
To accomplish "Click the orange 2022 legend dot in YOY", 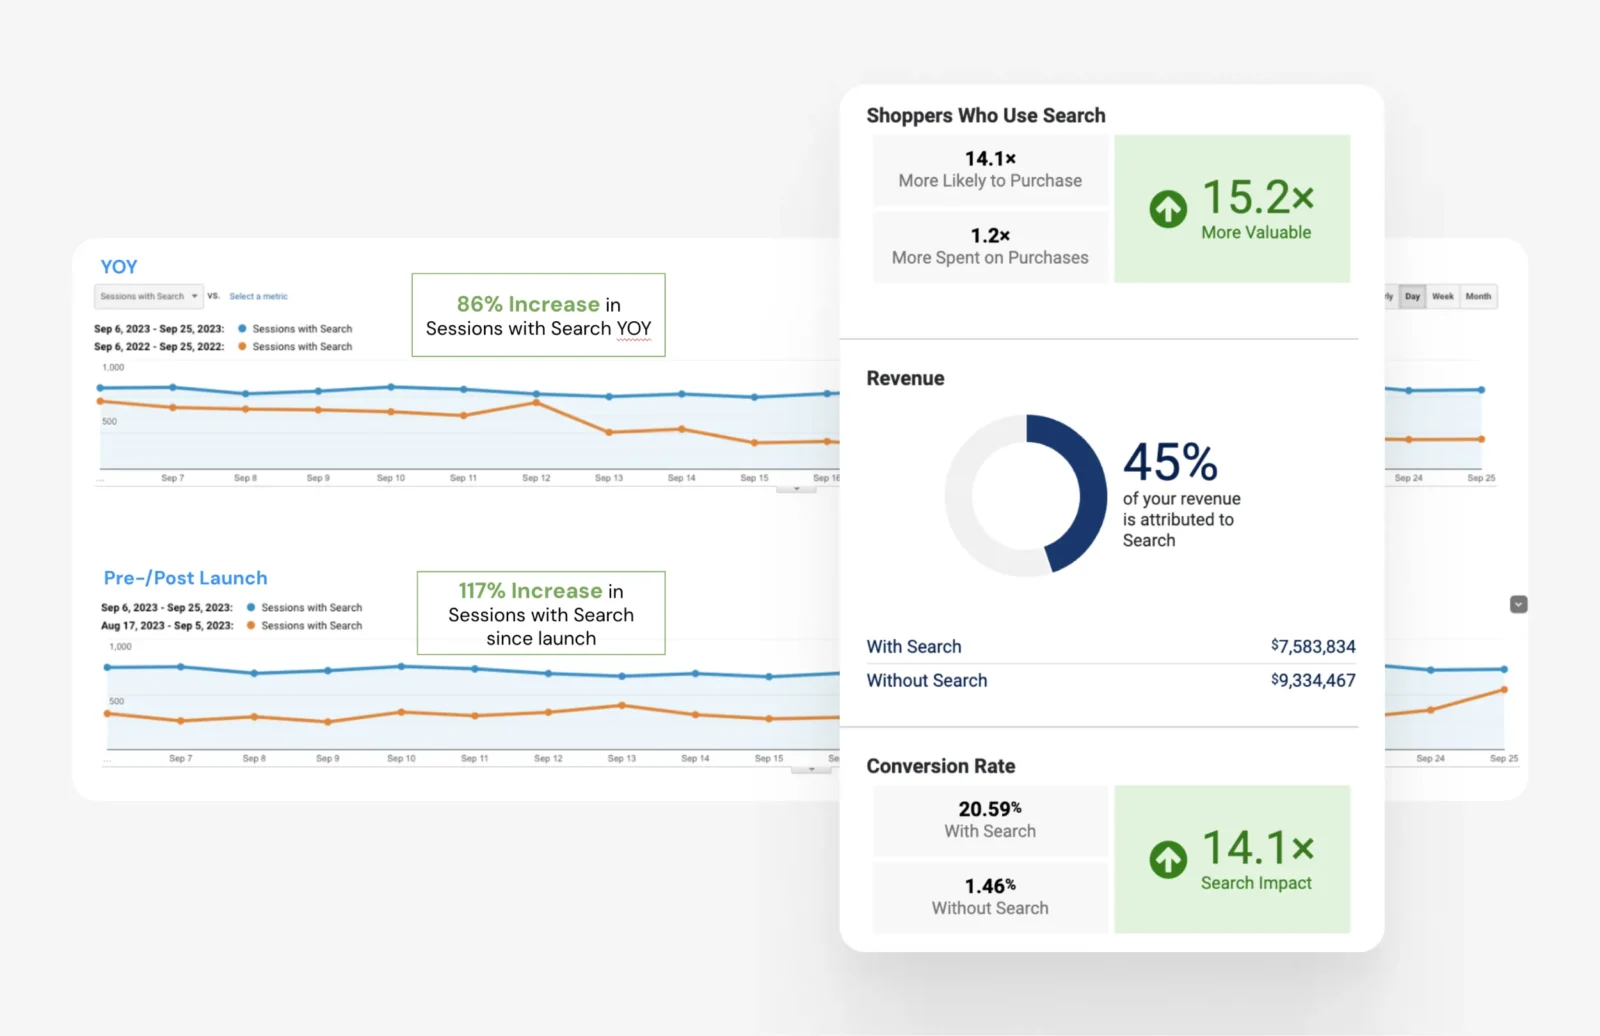I will [242, 346].
